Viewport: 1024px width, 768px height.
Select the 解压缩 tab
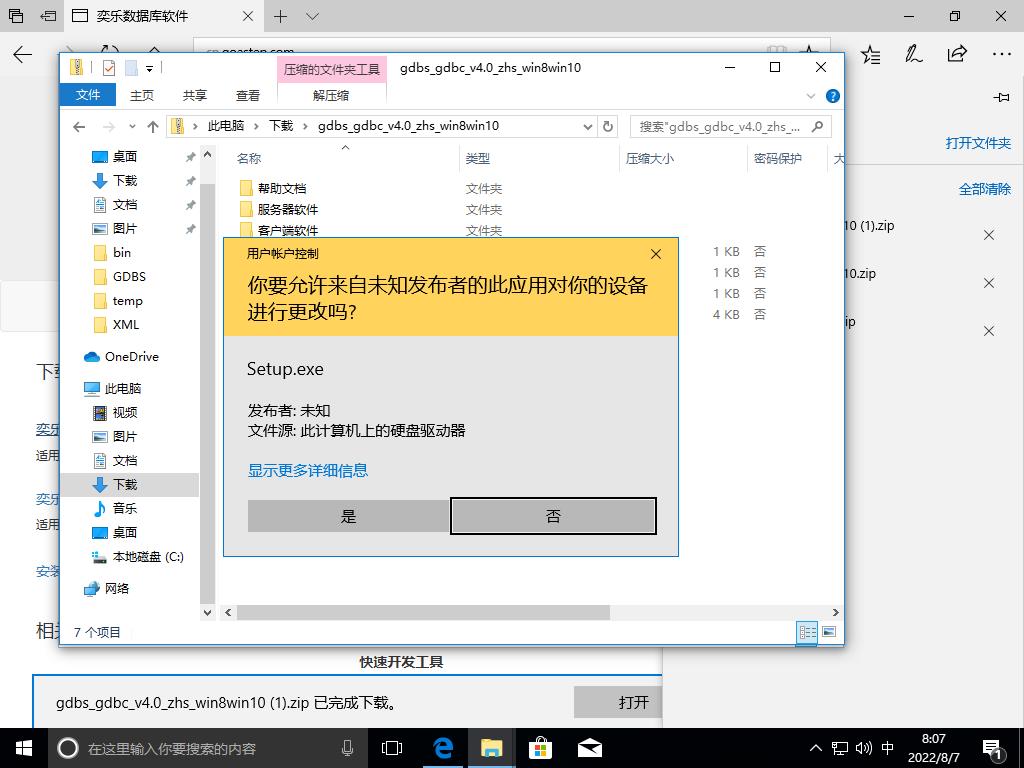coord(331,95)
